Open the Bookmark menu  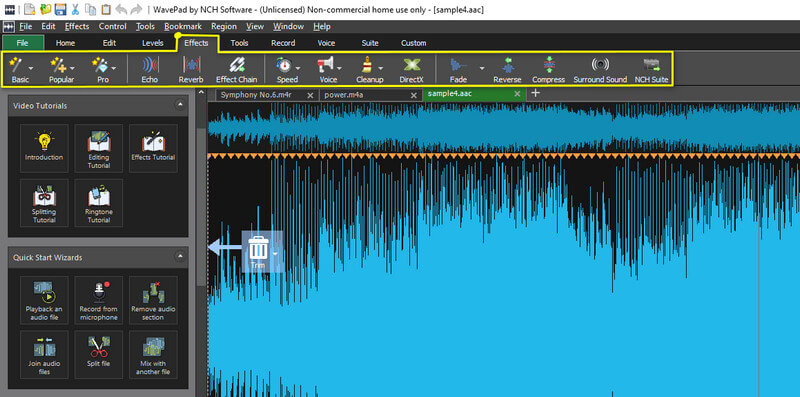point(183,27)
